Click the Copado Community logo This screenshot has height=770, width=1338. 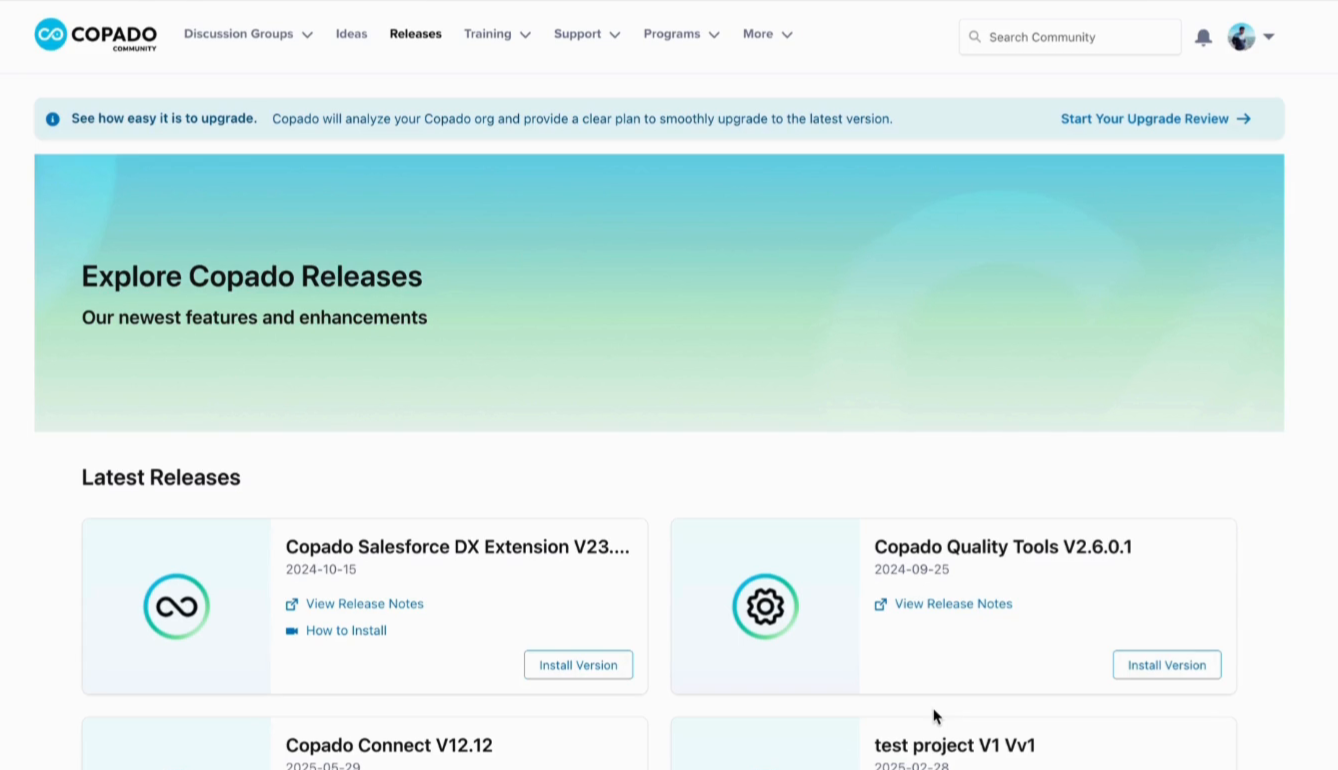[96, 35]
